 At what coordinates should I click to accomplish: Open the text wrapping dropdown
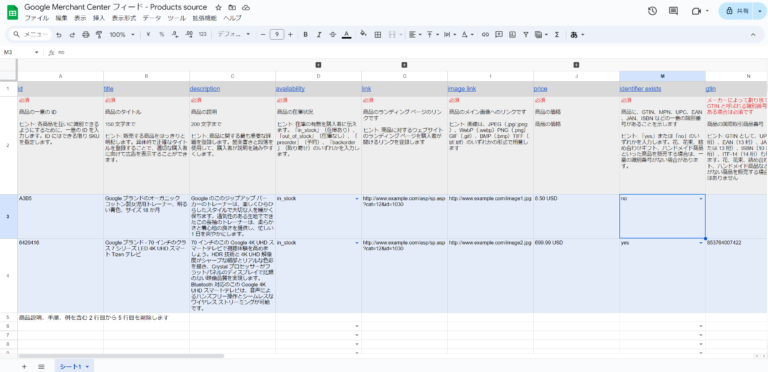pos(449,35)
